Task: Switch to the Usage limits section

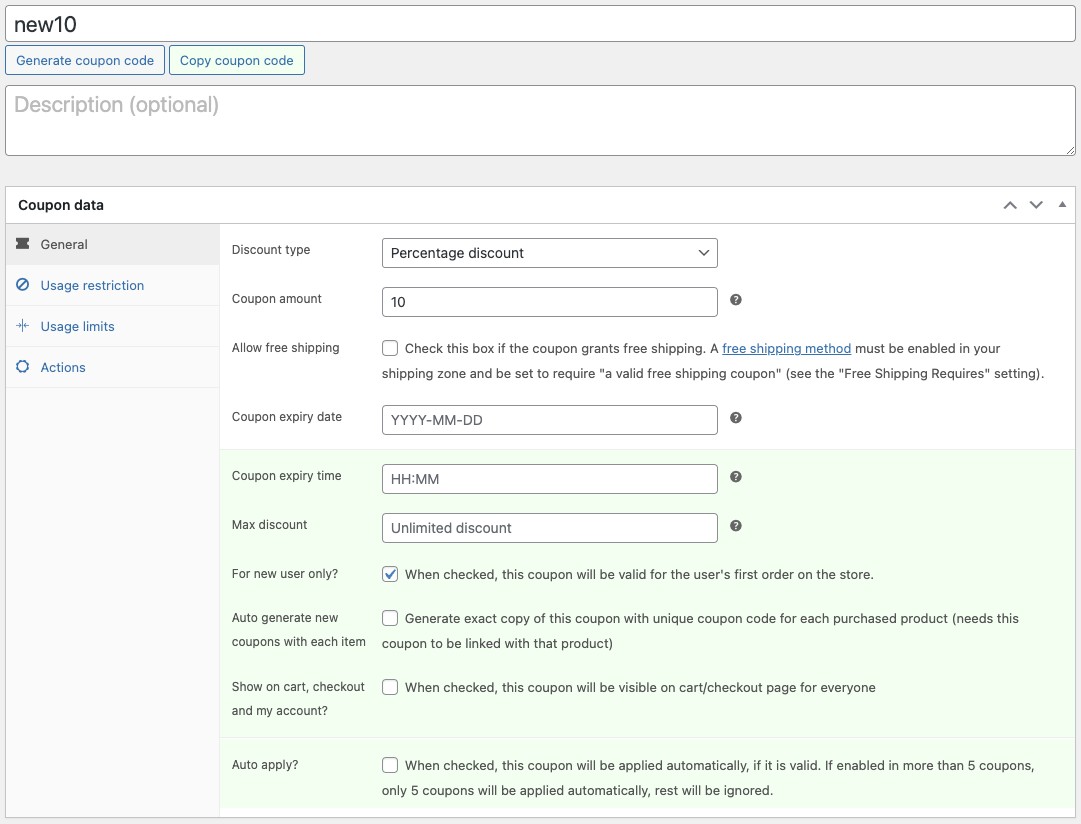Action: pos(78,326)
